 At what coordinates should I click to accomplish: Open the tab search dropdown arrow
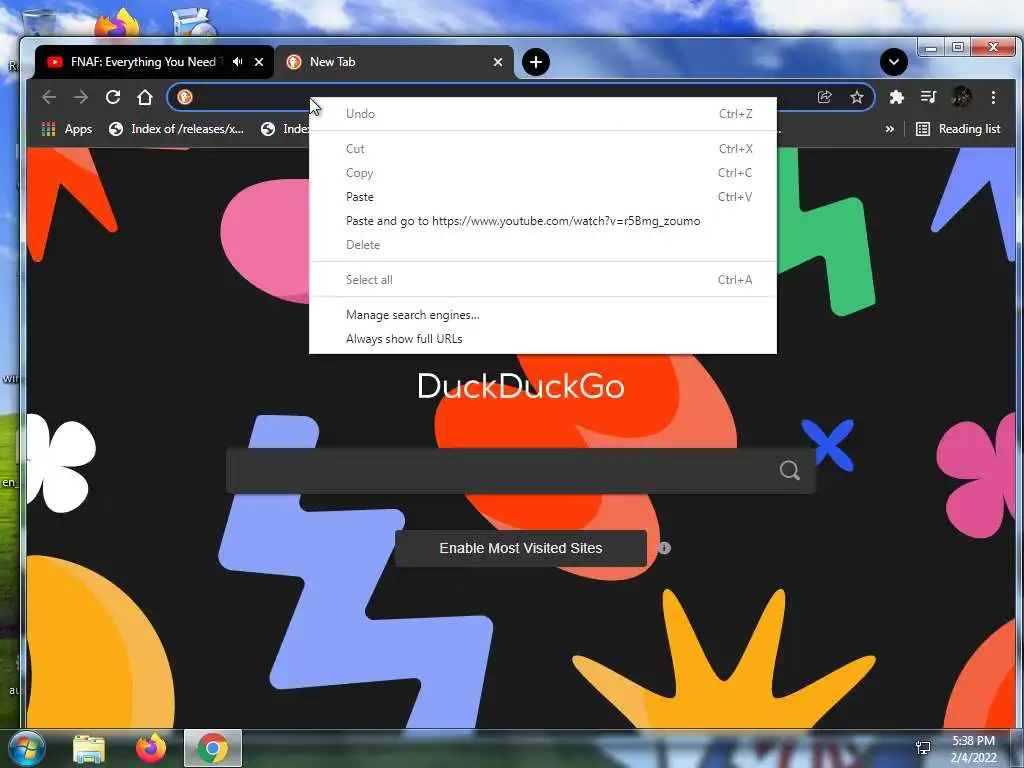tap(893, 62)
